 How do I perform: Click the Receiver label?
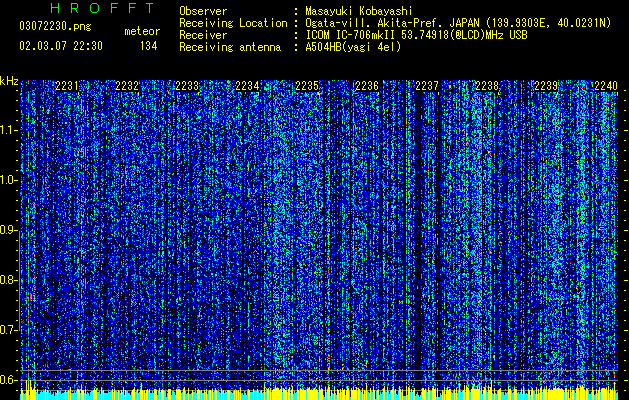[x=203, y=35]
